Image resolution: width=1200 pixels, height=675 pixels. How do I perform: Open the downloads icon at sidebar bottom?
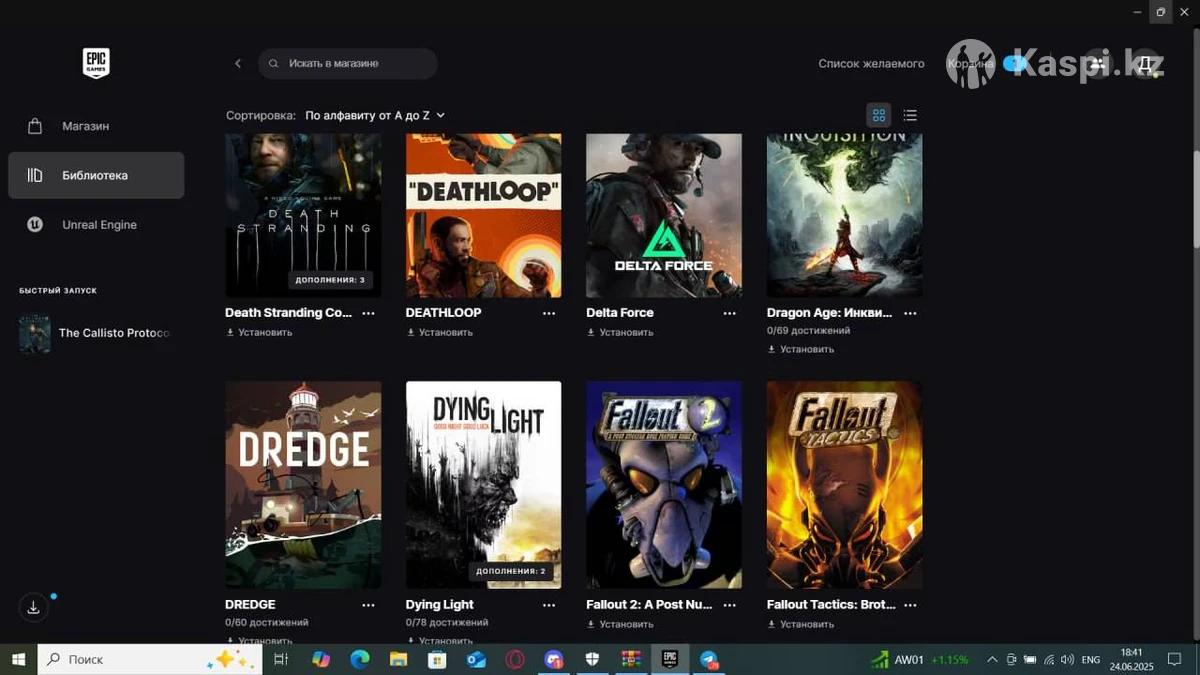click(33, 607)
